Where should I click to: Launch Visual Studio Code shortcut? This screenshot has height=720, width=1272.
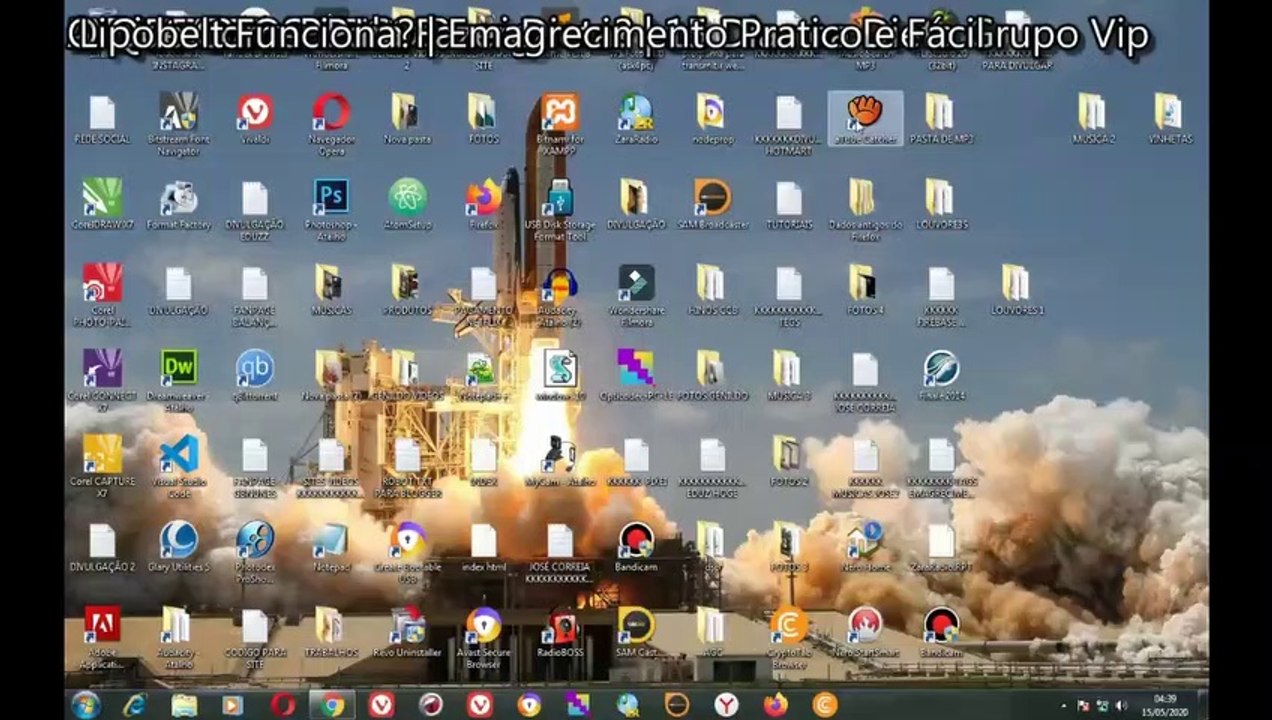point(178,467)
